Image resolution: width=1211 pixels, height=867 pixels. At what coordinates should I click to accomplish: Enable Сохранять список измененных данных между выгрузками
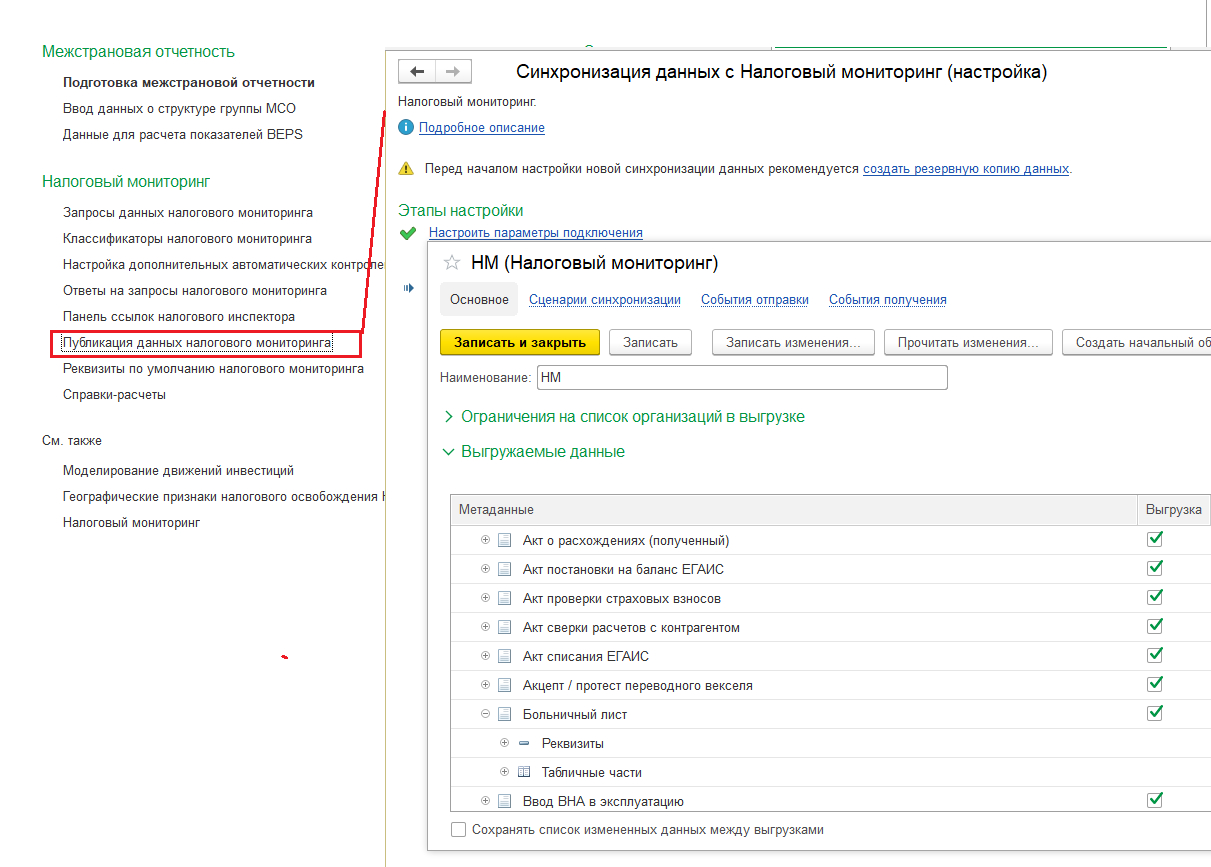pos(458,829)
